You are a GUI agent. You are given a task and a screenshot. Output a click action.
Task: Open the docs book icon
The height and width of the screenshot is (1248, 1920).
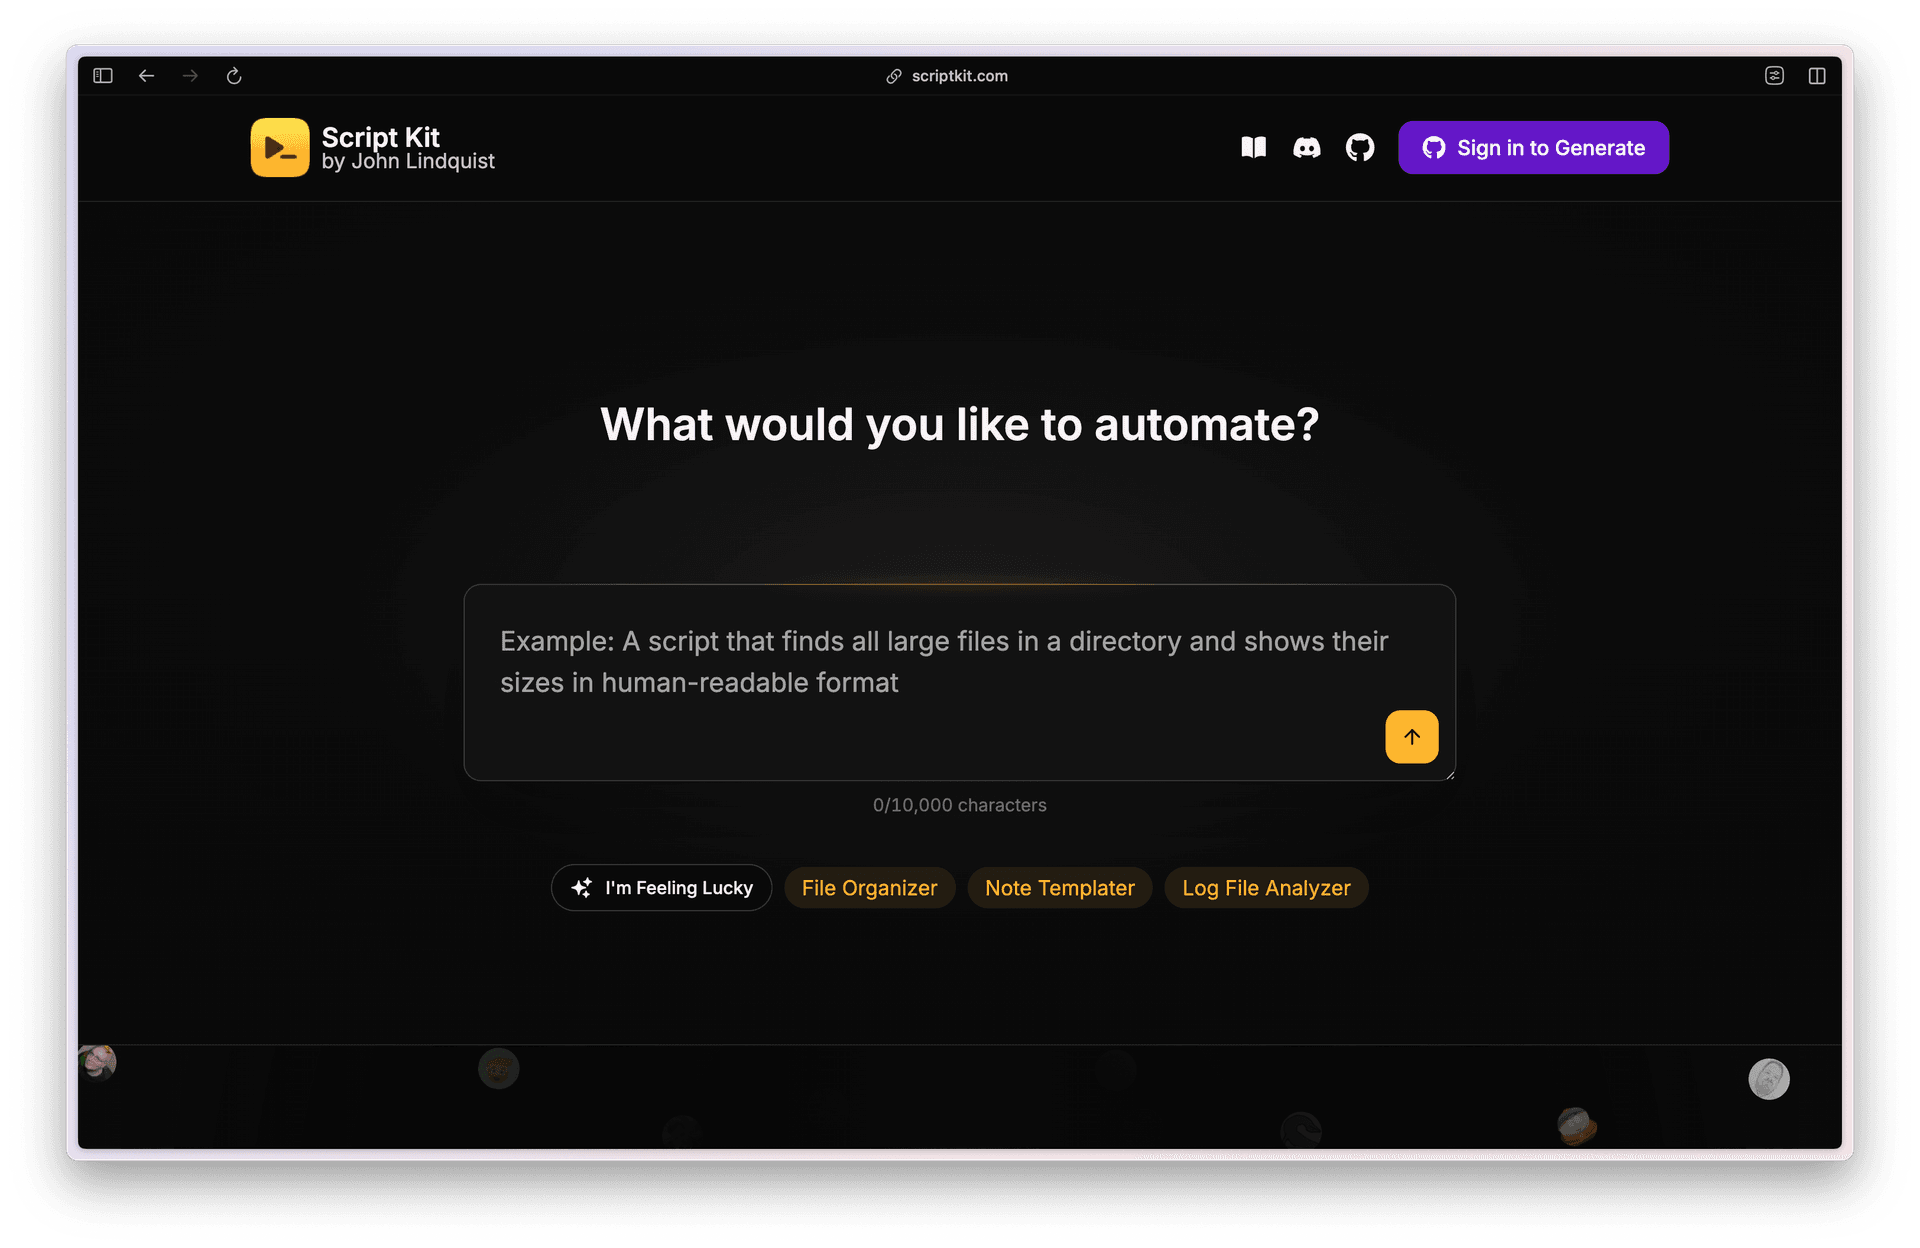point(1253,148)
